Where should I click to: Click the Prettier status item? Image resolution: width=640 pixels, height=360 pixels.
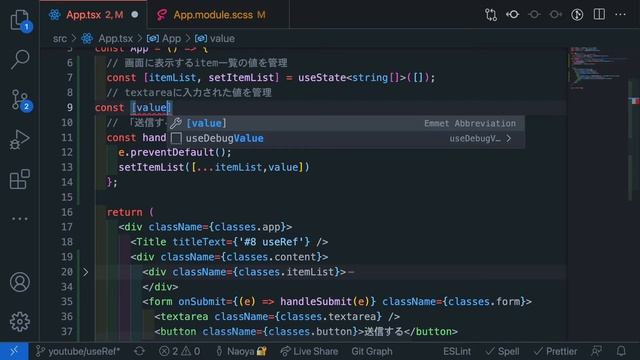click(x=556, y=351)
